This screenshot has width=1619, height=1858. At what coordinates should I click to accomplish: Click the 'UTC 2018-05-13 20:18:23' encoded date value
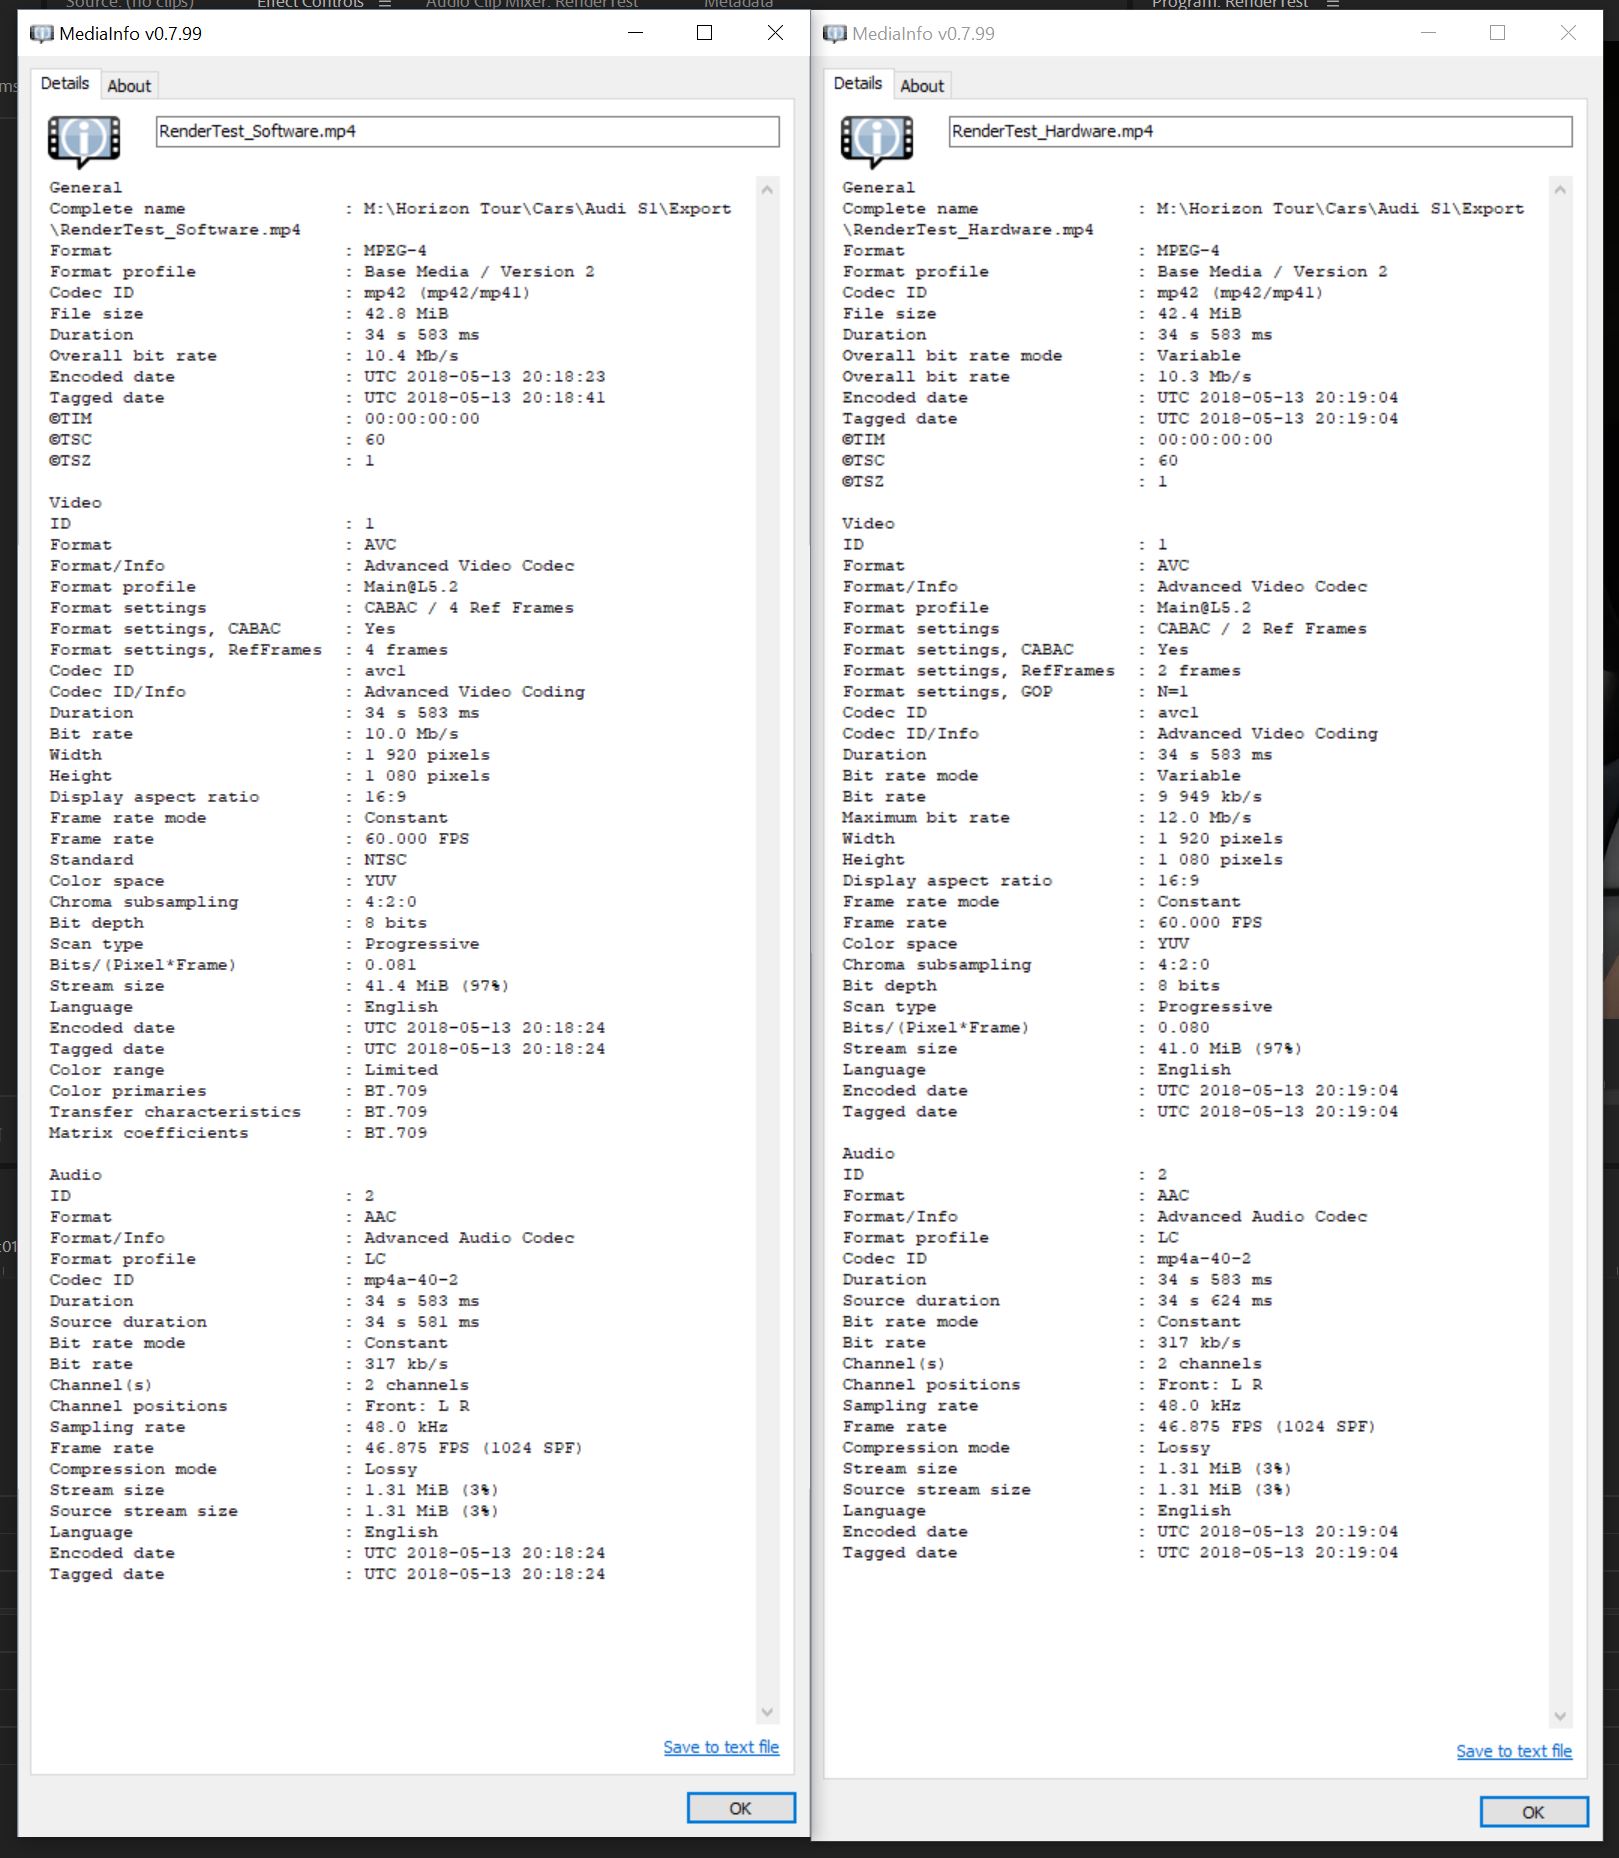(x=485, y=377)
